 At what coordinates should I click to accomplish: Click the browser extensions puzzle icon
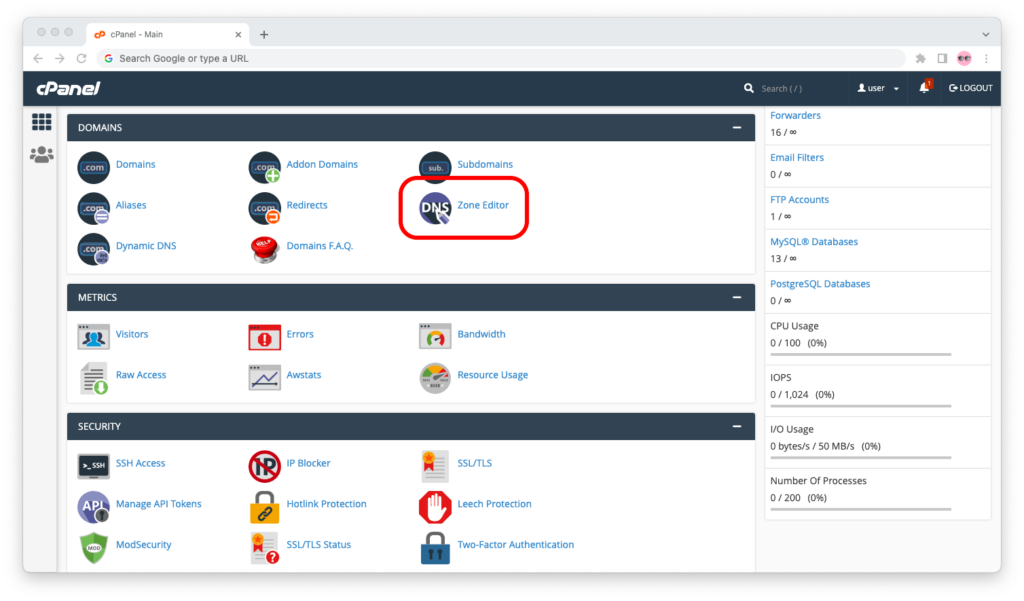click(x=921, y=58)
